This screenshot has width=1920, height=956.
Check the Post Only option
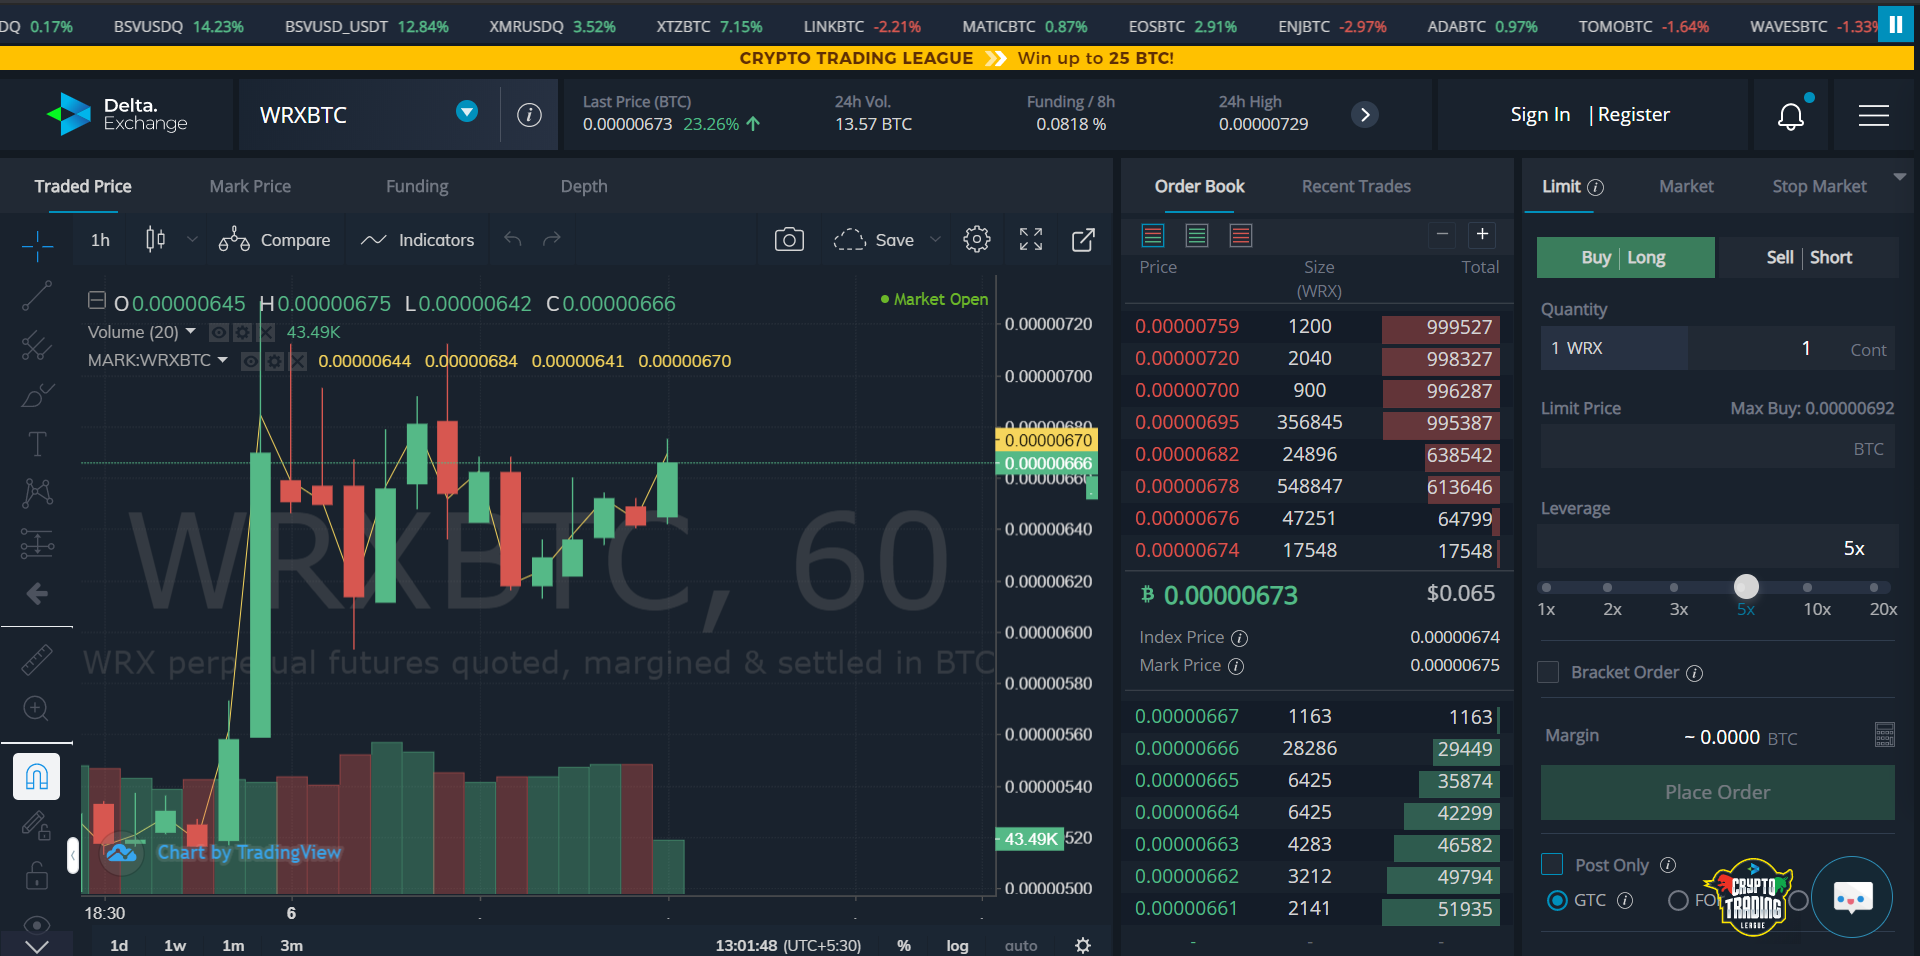(x=1553, y=864)
